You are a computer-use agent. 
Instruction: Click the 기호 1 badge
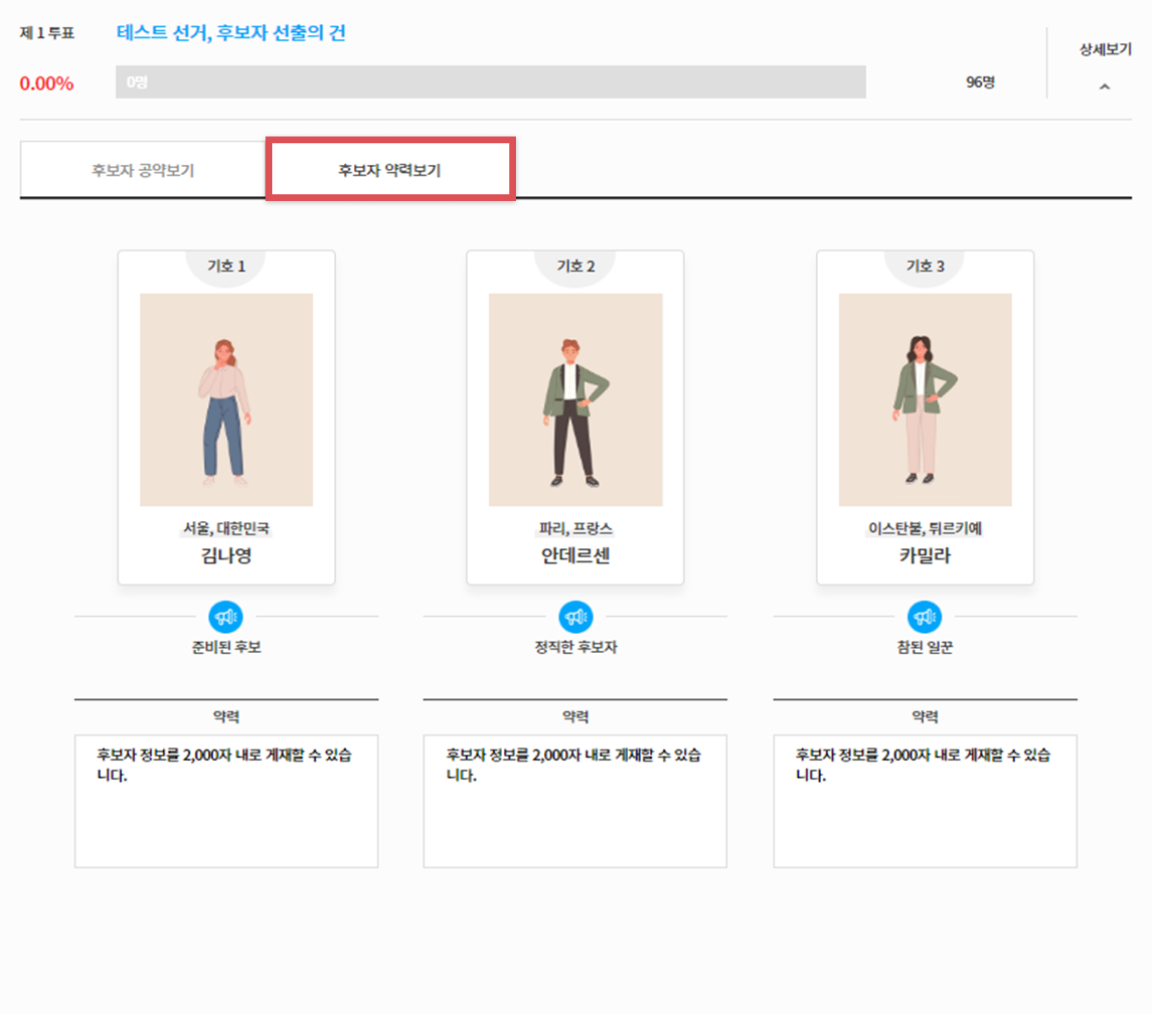coord(226,266)
